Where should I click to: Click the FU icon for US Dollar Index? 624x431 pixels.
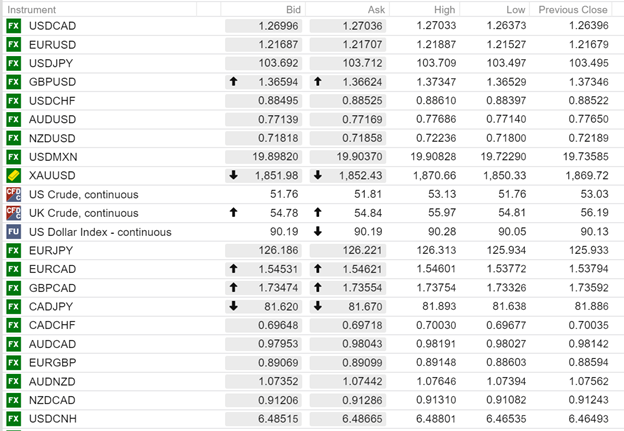[14, 232]
